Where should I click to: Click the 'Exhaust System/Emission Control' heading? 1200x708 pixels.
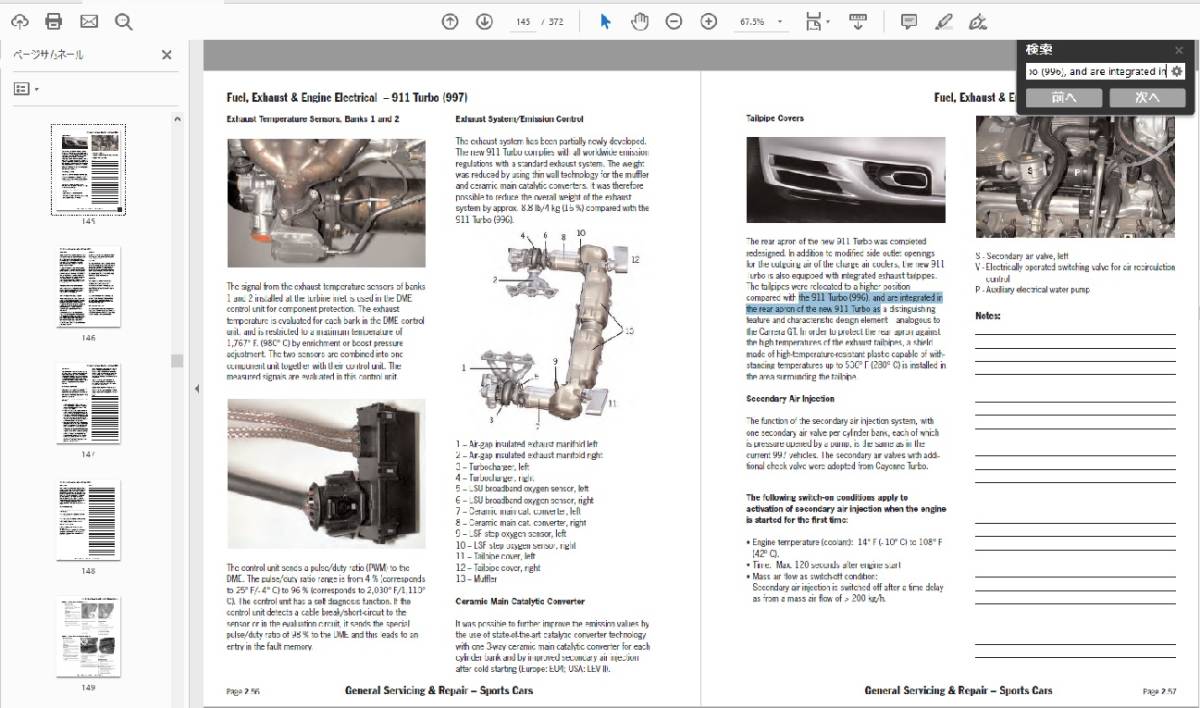click(x=519, y=119)
